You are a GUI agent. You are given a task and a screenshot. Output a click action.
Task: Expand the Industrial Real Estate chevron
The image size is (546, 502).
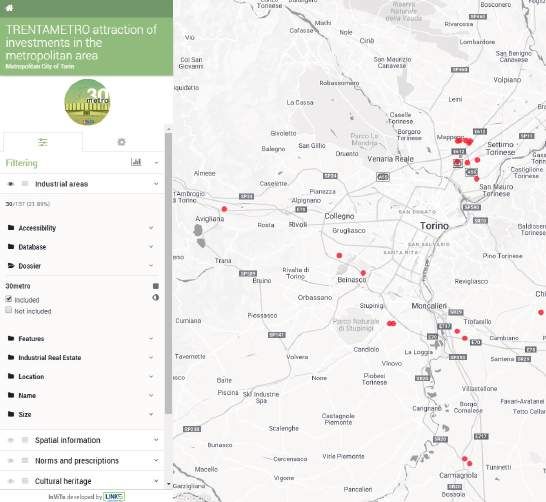151,357
